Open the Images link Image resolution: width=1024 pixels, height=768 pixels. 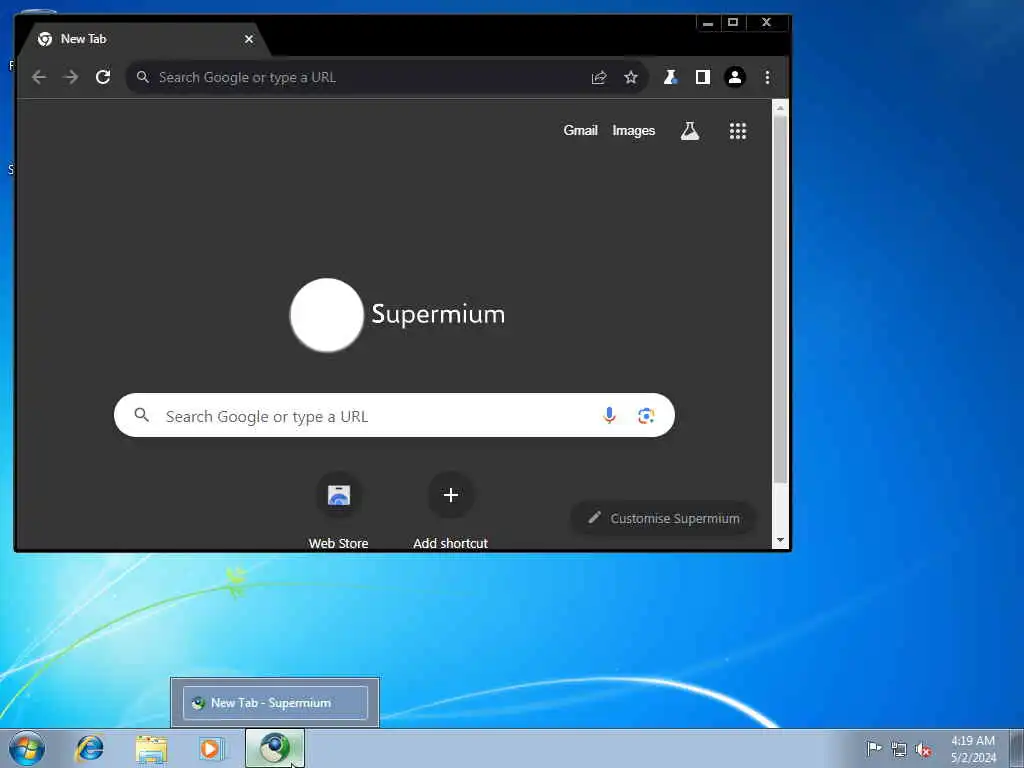click(633, 131)
